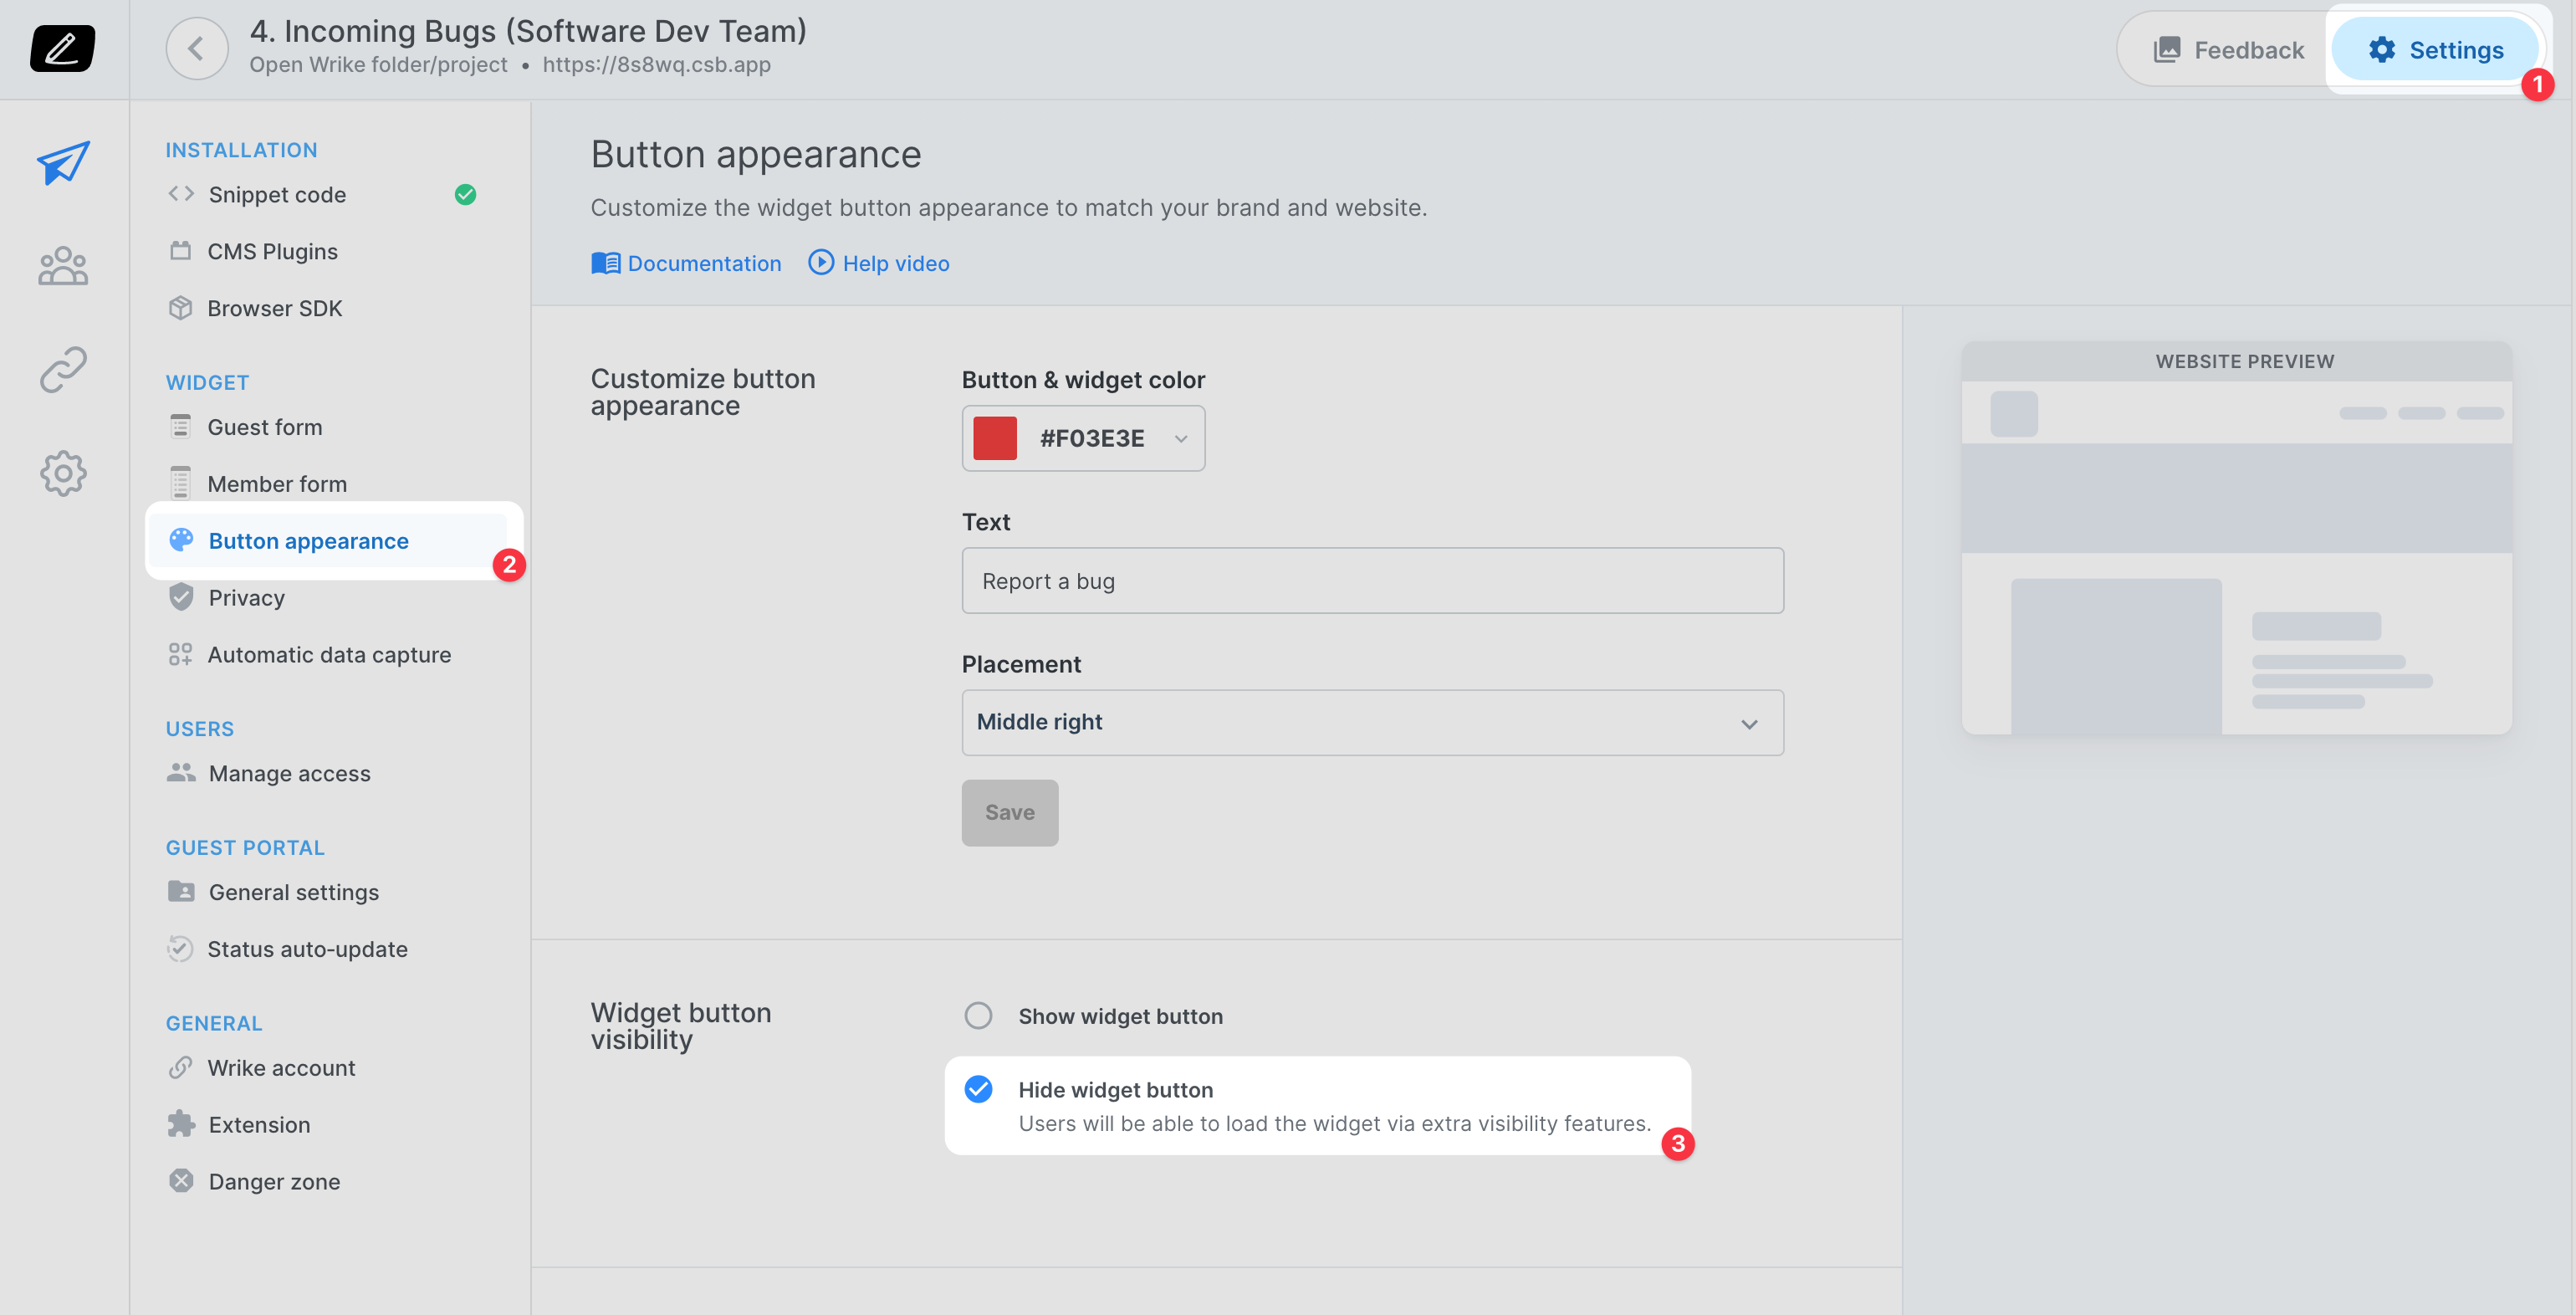Select the Hide widget button radio
Image resolution: width=2576 pixels, height=1315 pixels.
(x=978, y=1089)
